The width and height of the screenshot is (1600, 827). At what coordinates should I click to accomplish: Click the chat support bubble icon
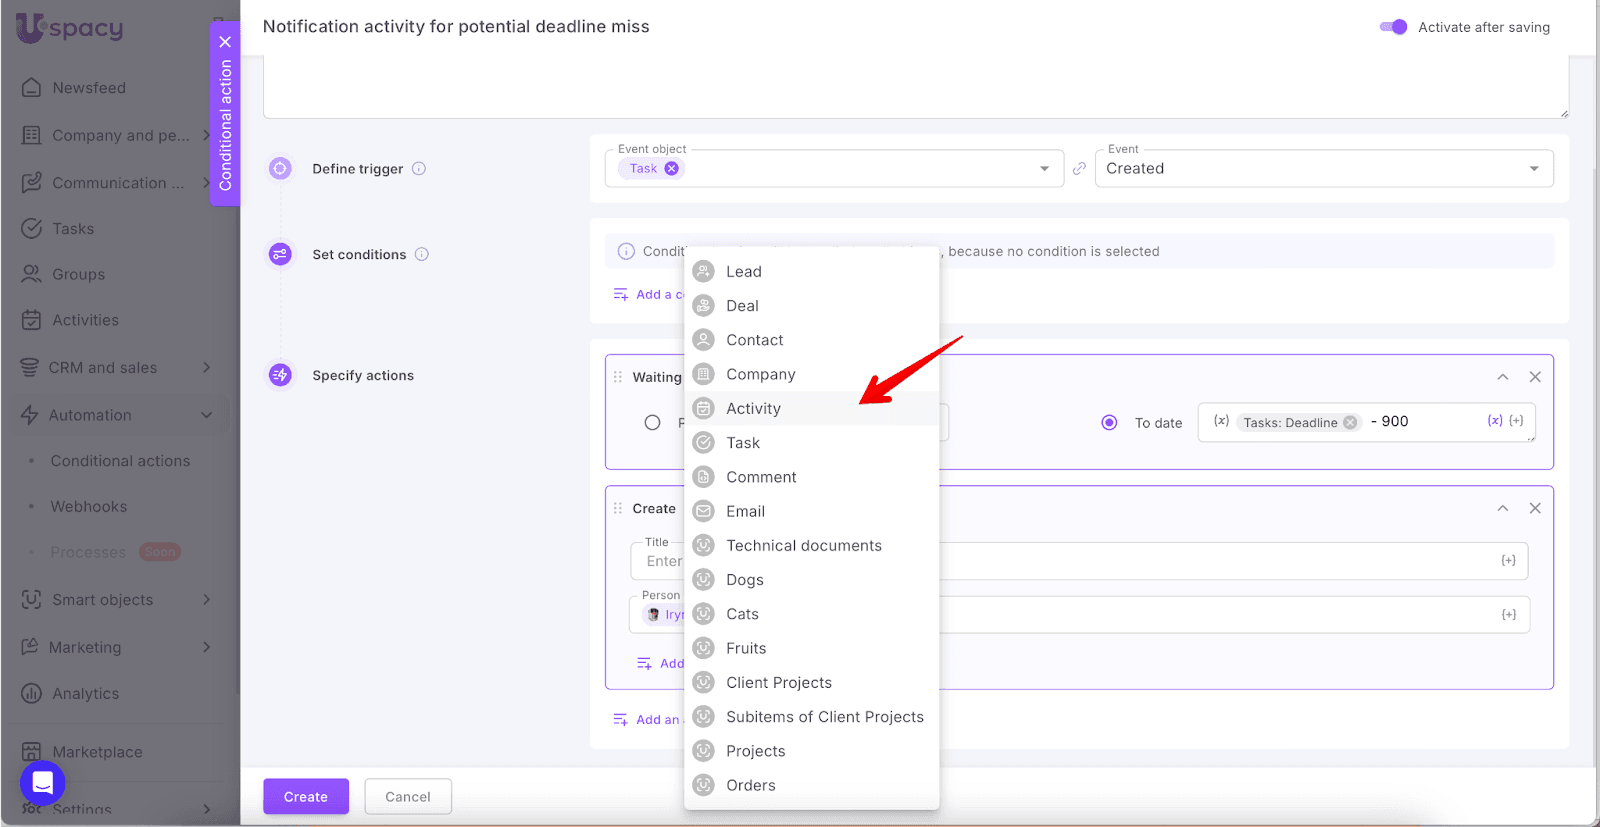(x=42, y=783)
